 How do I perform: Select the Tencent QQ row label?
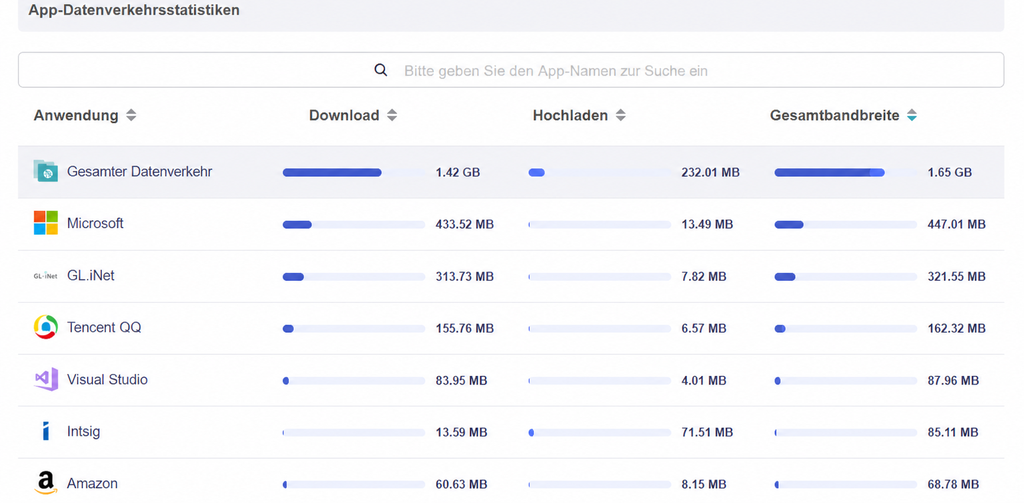coord(104,327)
